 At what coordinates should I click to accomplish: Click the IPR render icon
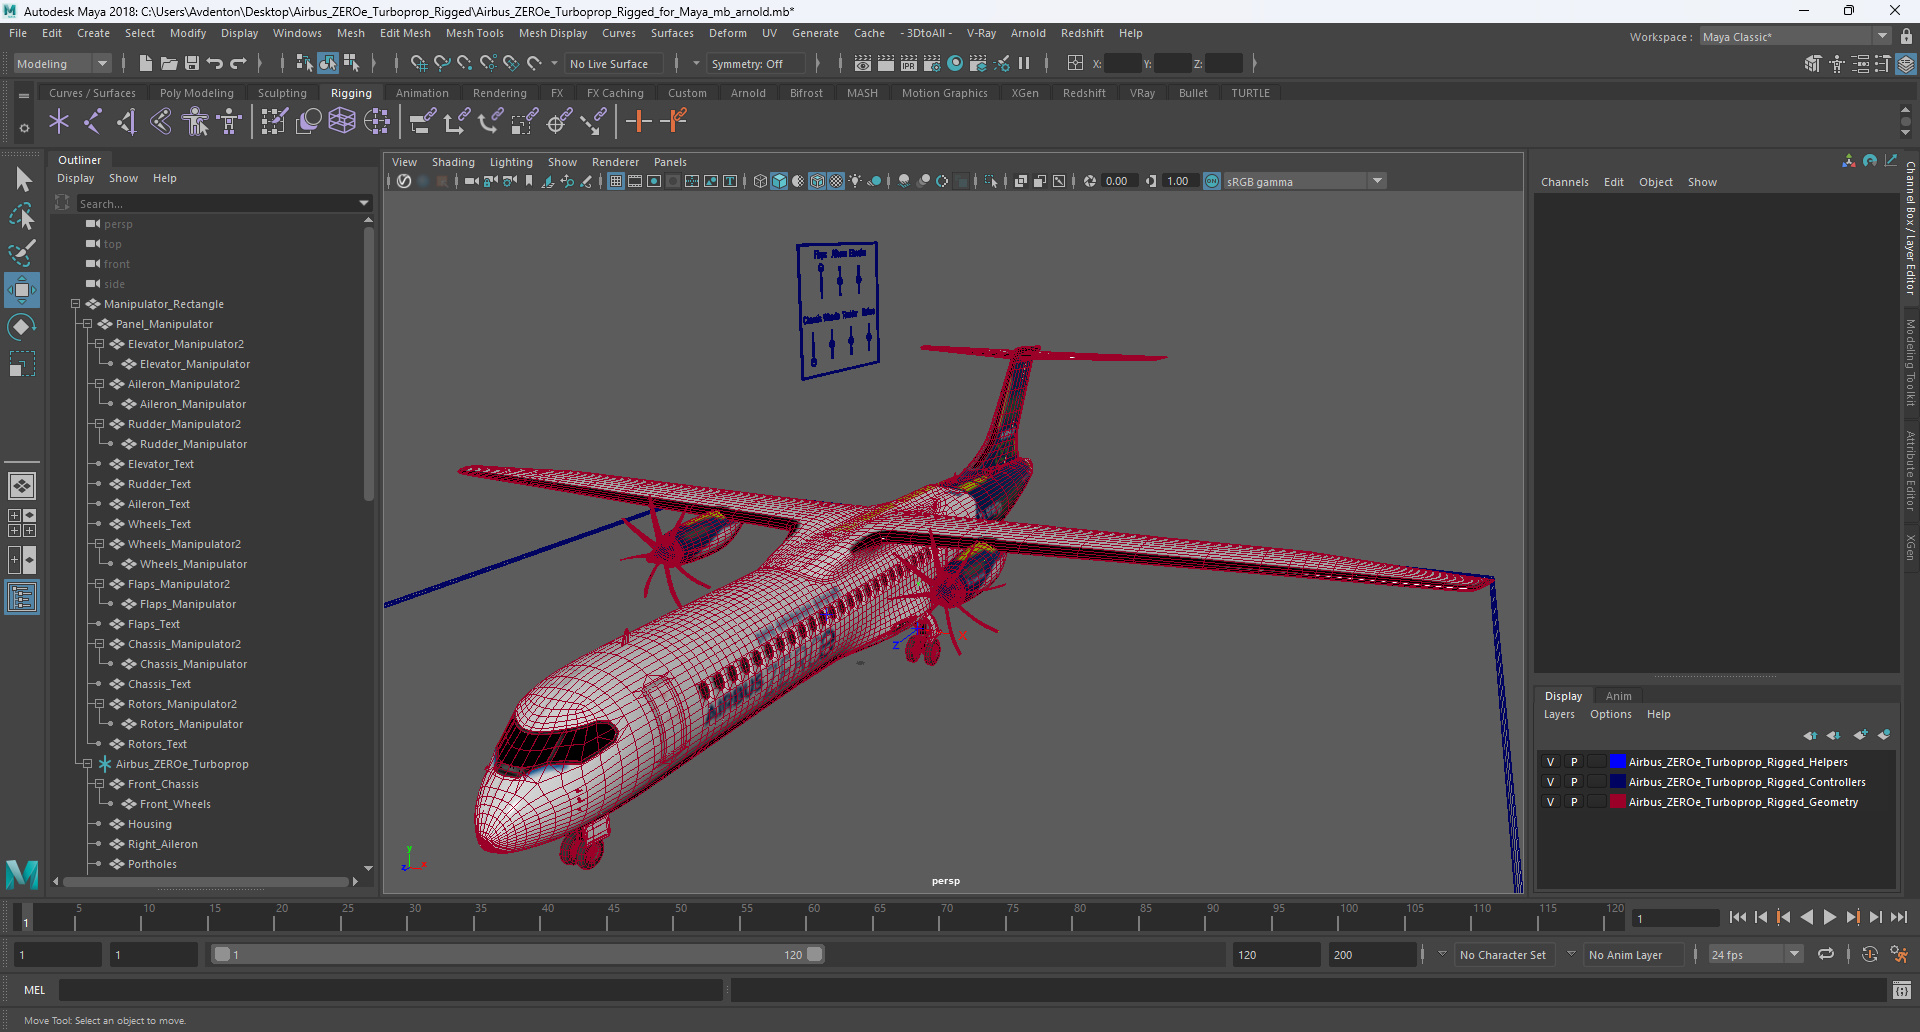tap(909, 63)
